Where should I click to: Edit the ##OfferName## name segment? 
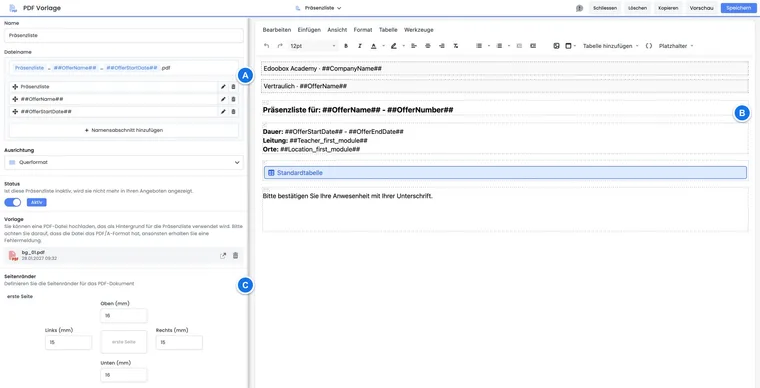[x=223, y=99]
